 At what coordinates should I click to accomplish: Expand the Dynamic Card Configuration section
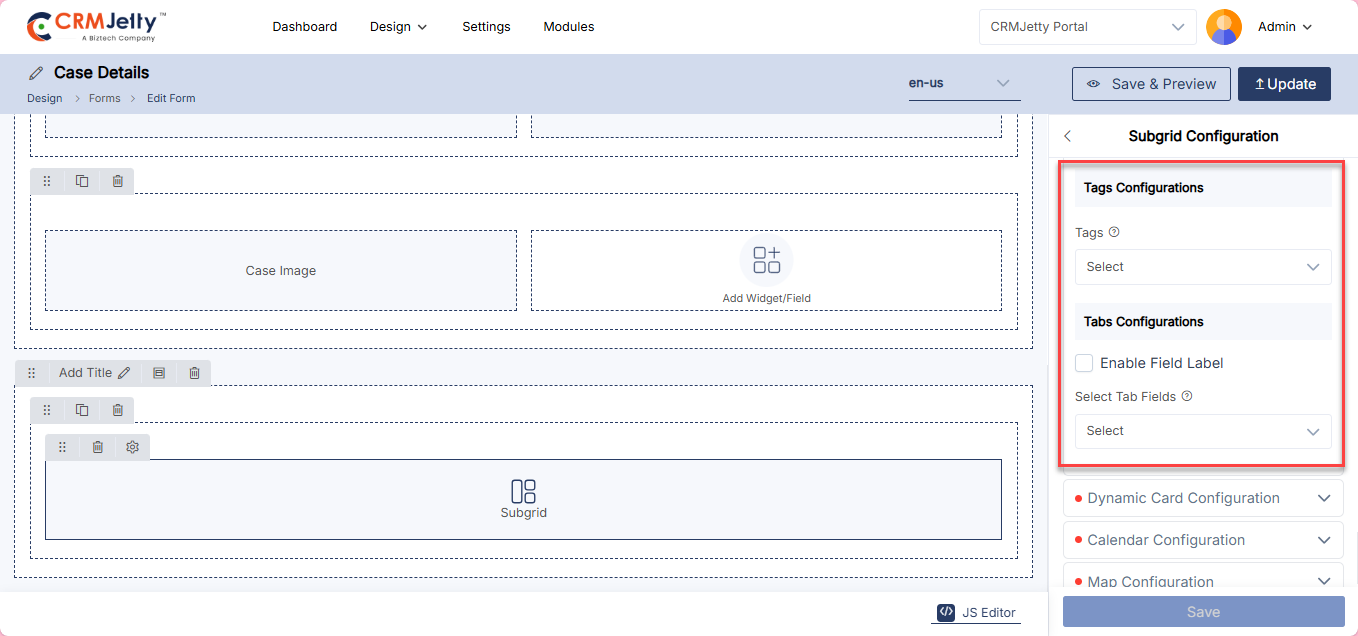pos(1203,498)
